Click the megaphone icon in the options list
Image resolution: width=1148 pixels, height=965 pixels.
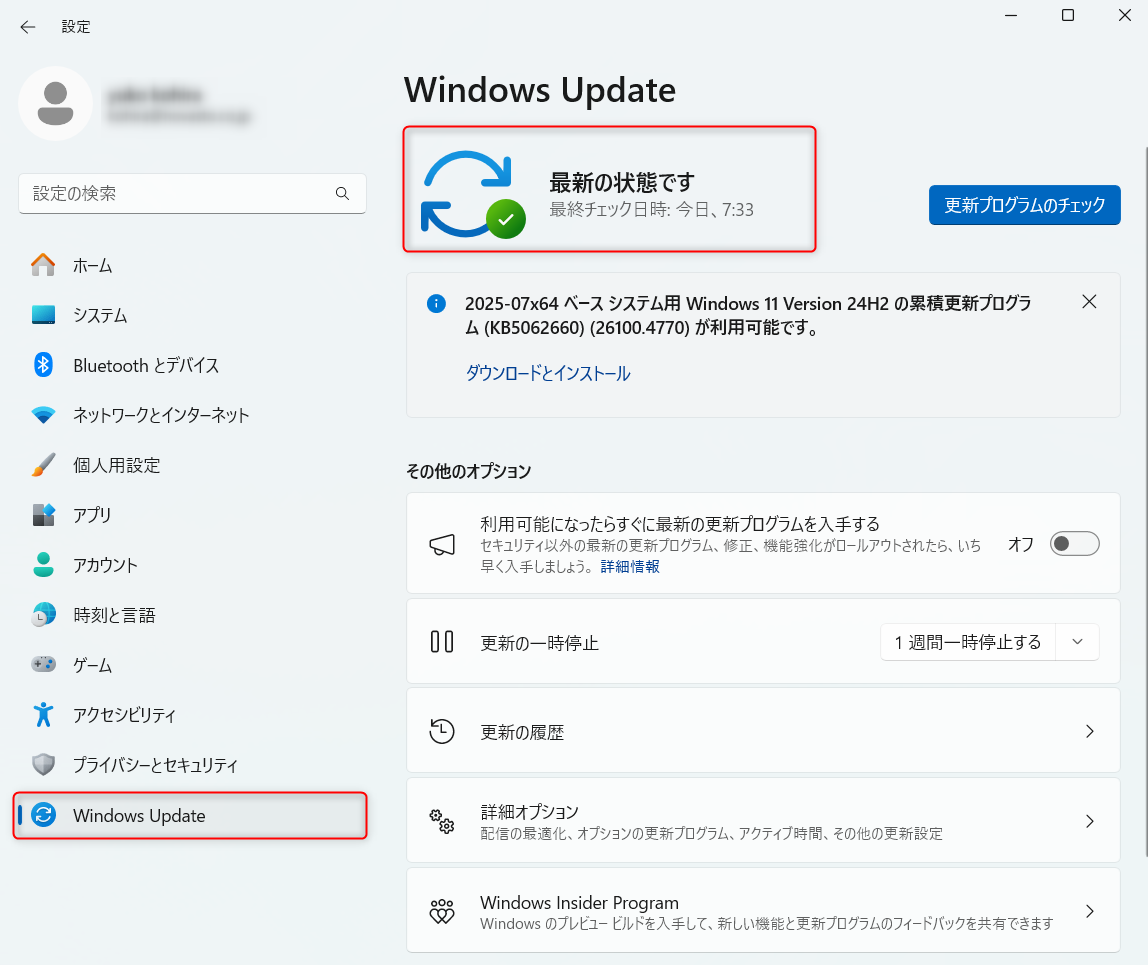click(442, 544)
